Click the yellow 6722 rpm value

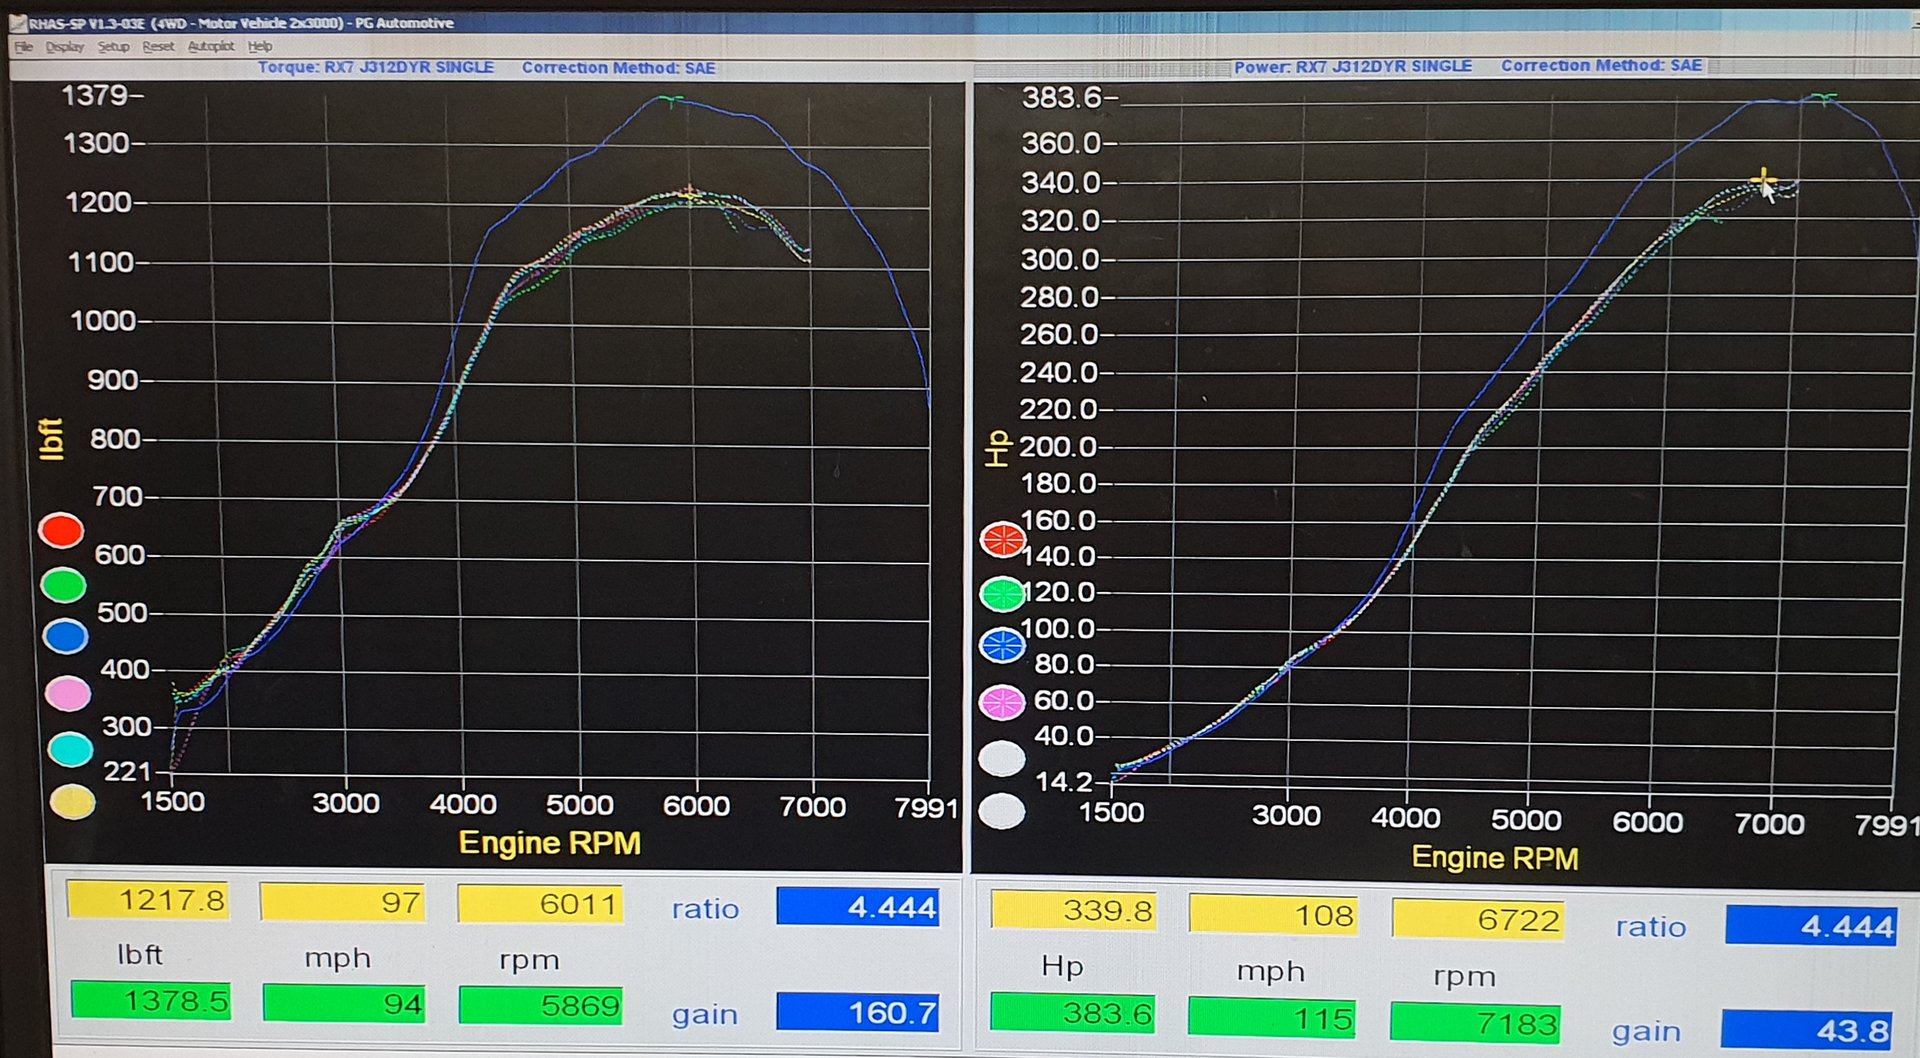click(1478, 919)
